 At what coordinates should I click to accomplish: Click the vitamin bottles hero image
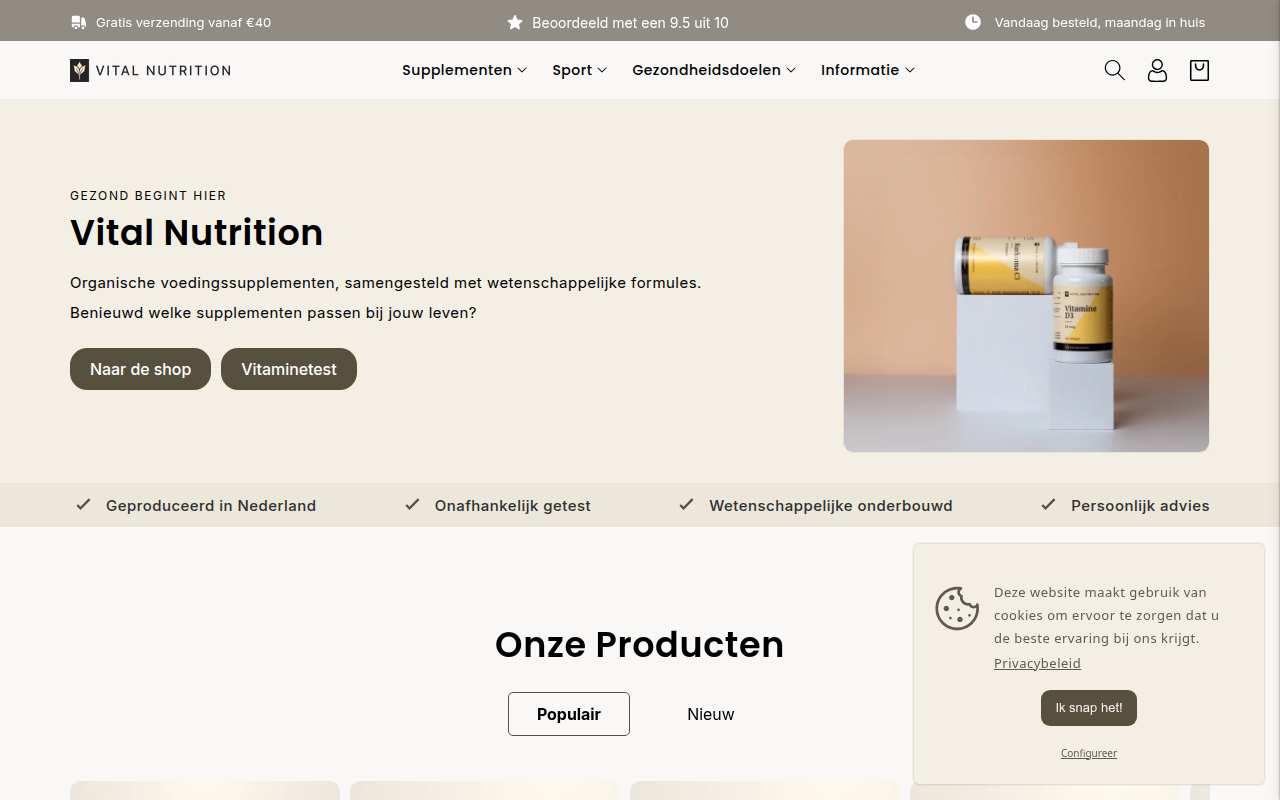point(1026,296)
